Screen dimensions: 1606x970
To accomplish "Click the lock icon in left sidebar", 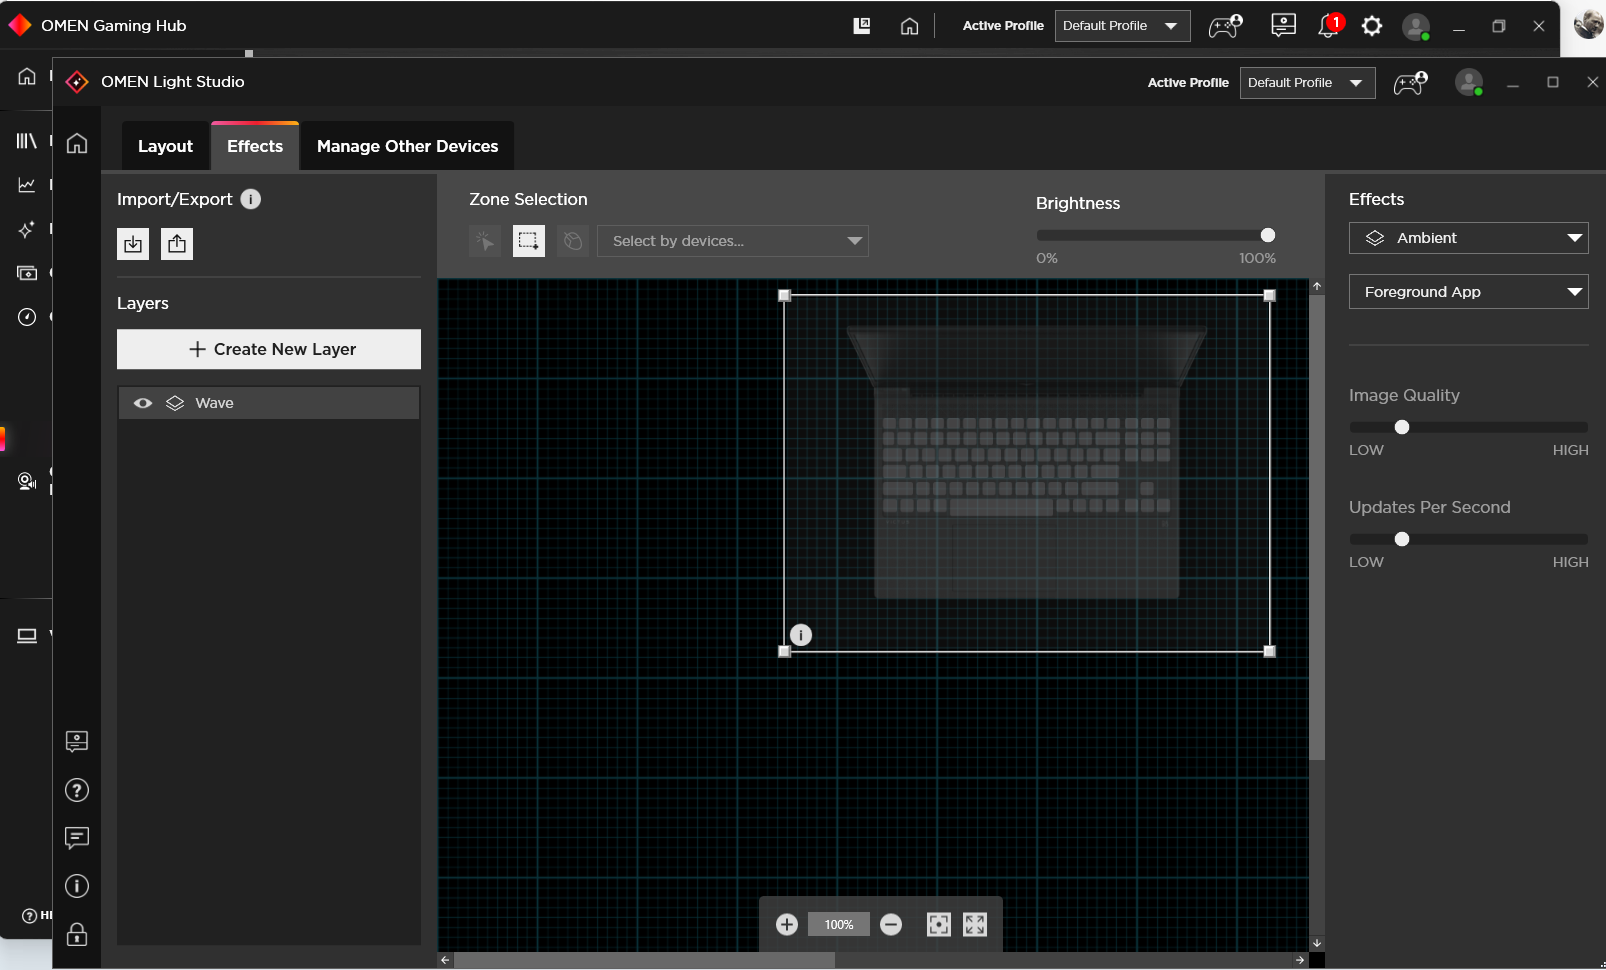I will 77,935.
